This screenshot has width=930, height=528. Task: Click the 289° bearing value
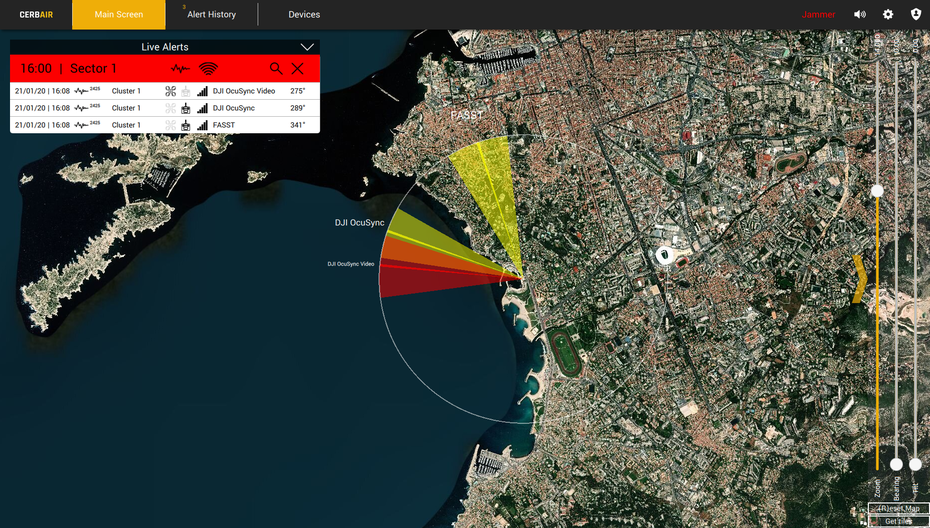point(297,108)
